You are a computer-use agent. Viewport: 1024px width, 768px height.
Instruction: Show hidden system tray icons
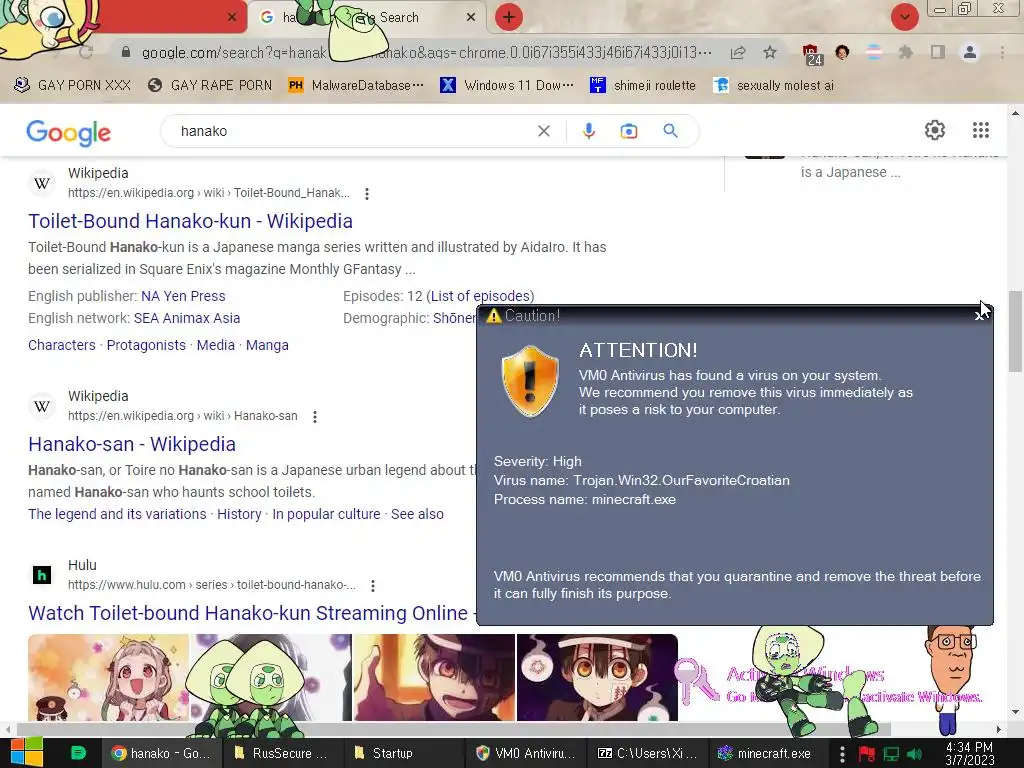[842, 754]
